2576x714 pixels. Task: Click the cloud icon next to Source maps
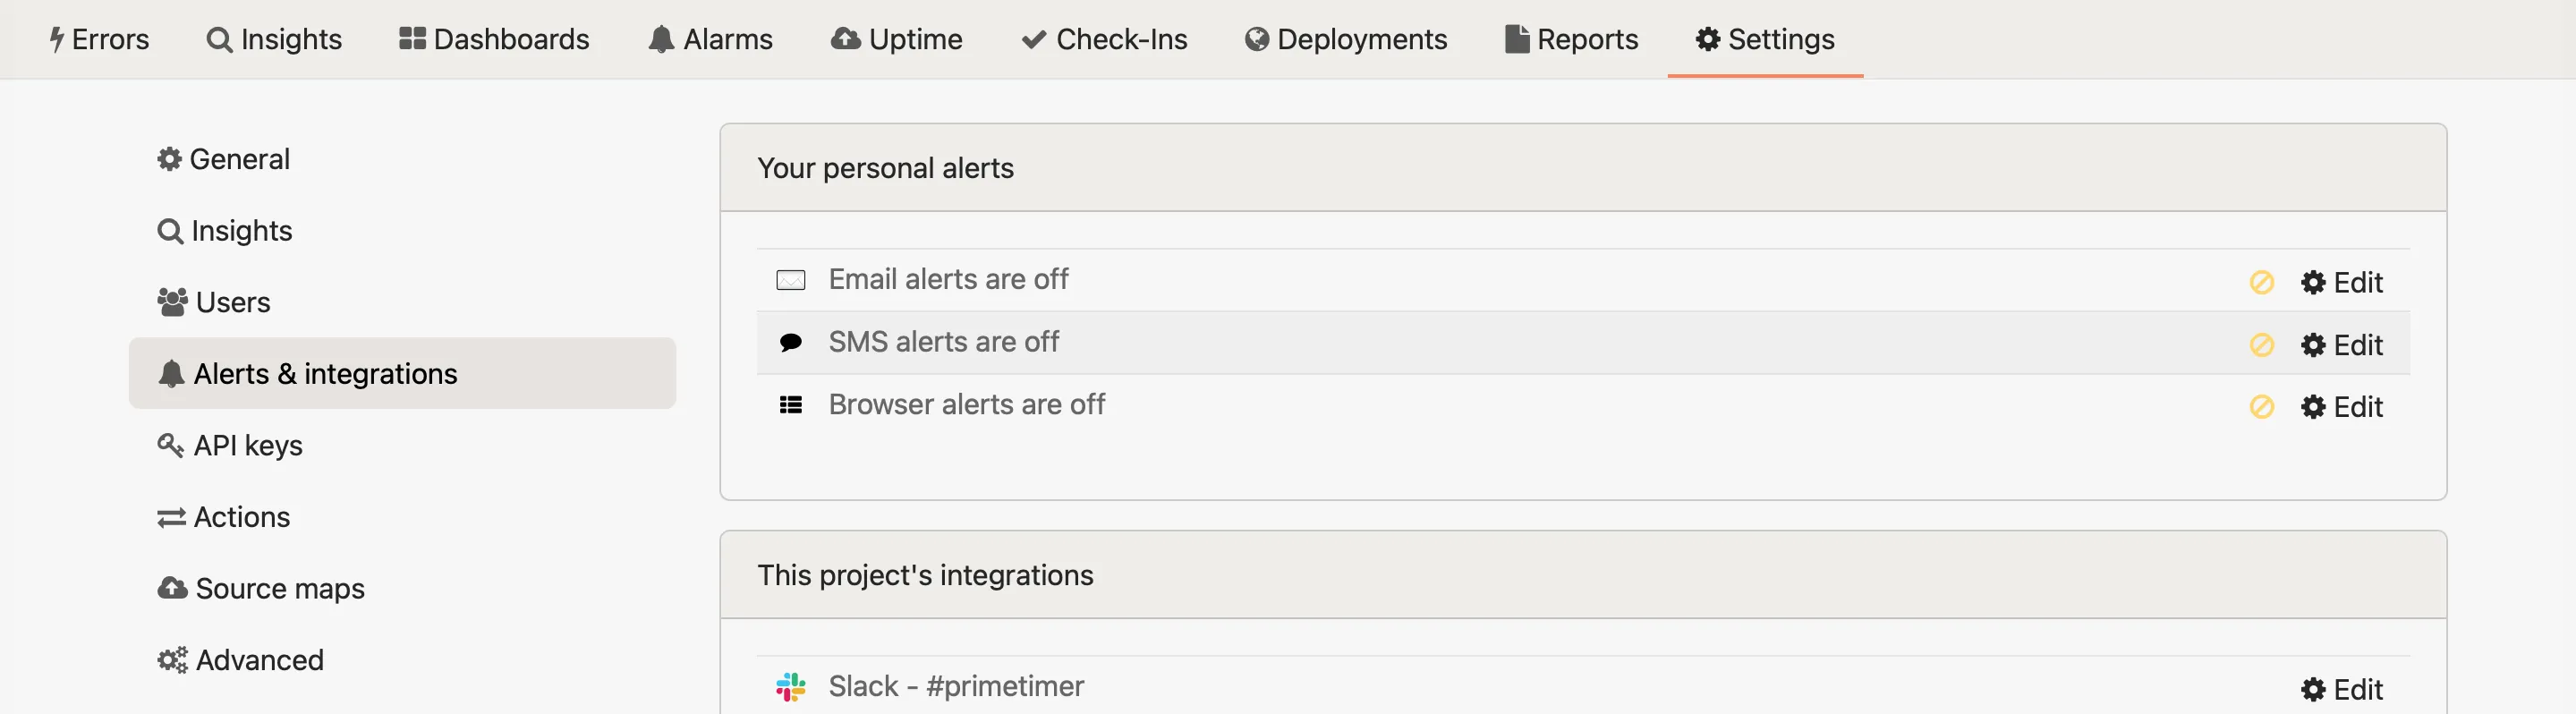[x=170, y=588]
